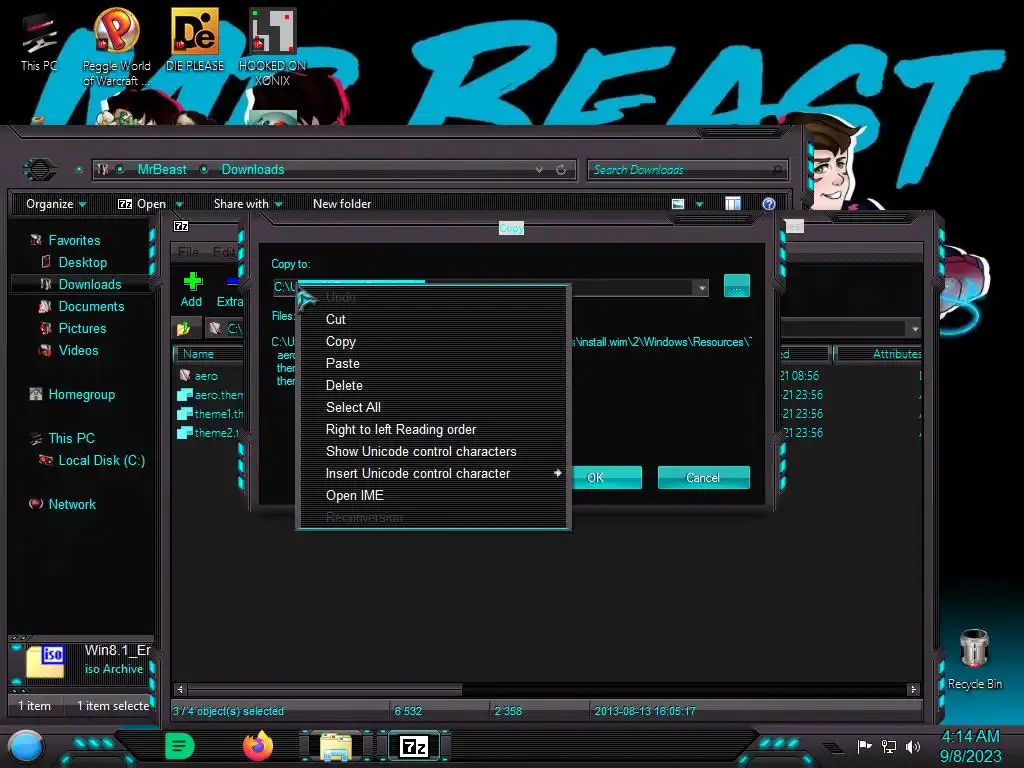Click the search magnifier in Search Downloads

(777, 170)
